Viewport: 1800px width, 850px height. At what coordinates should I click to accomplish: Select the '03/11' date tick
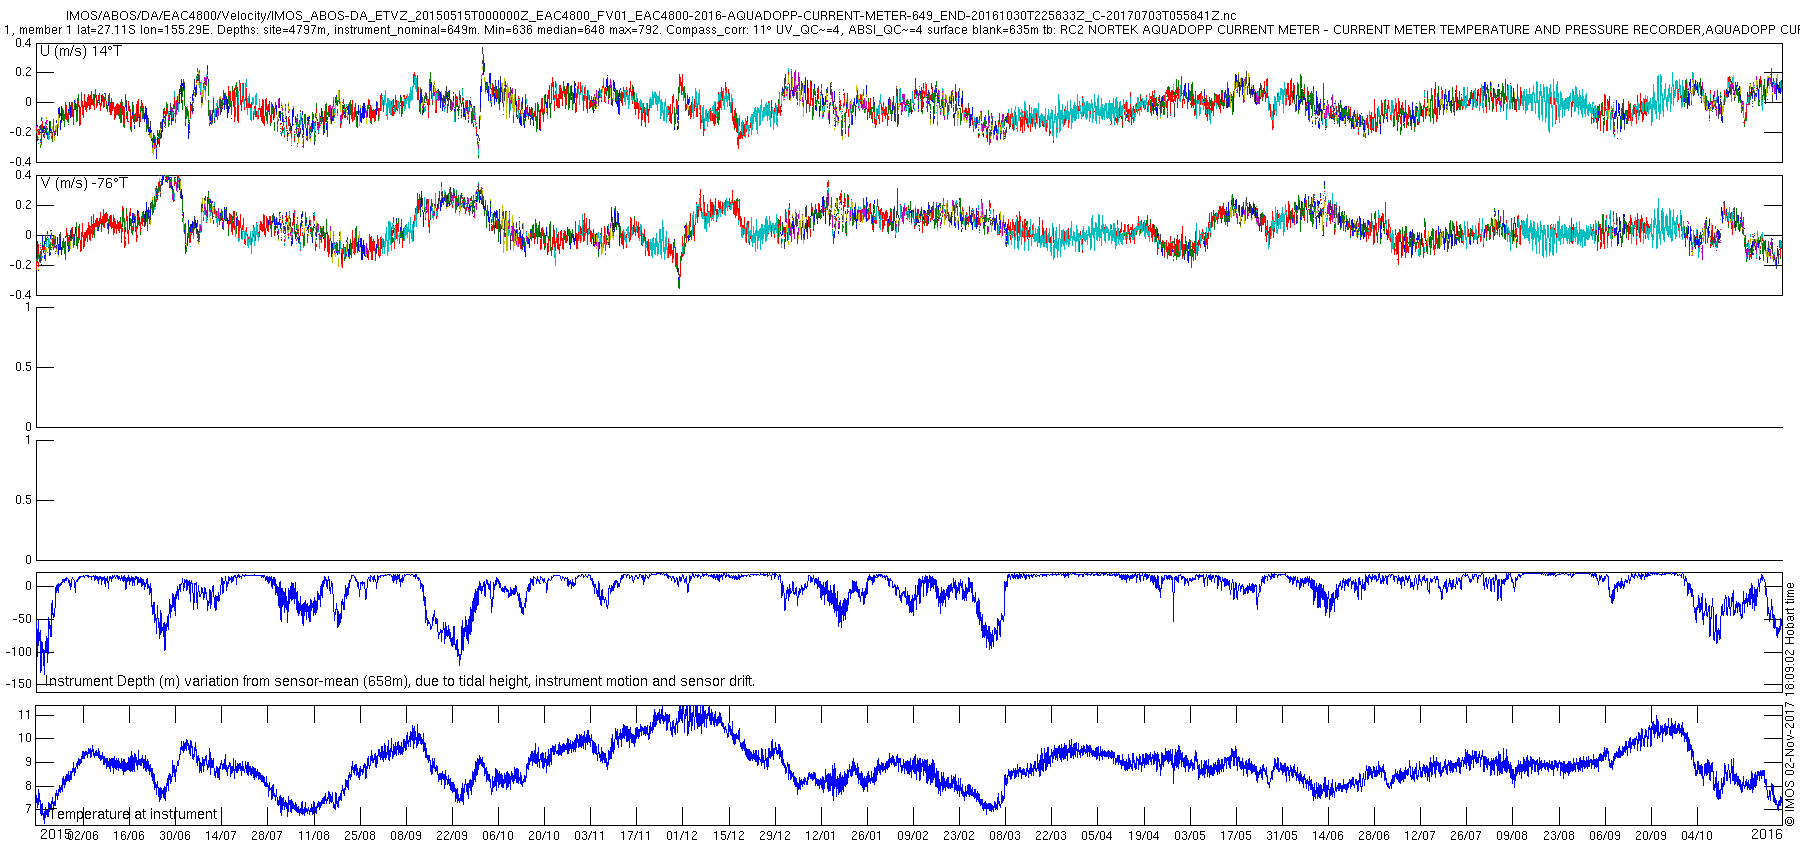pyautogui.click(x=590, y=836)
